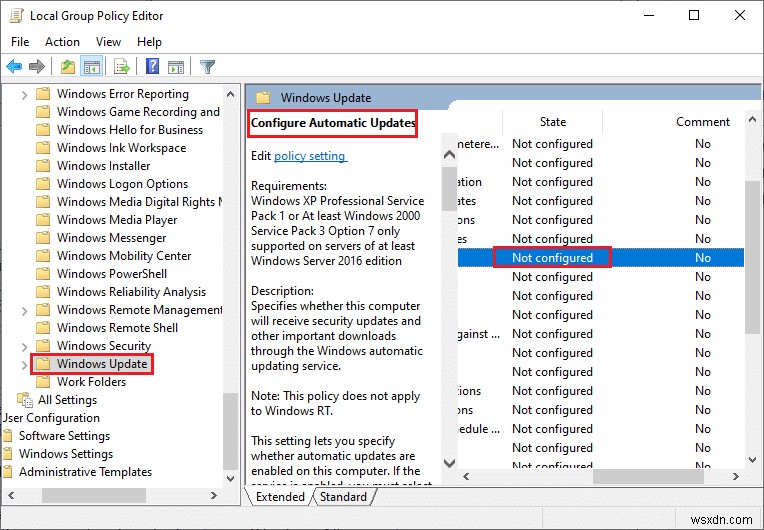The image size is (764, 530).
Task: Expand the Windows Remote Management node
Action: [24, 310]
